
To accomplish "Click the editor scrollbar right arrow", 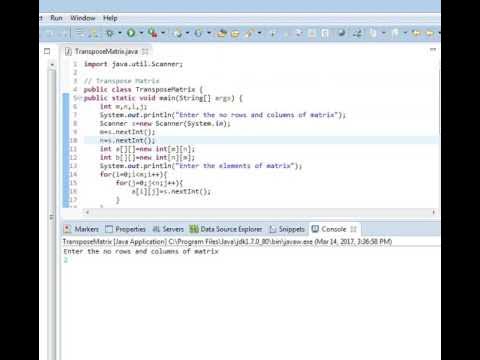I will coord(433,212).
